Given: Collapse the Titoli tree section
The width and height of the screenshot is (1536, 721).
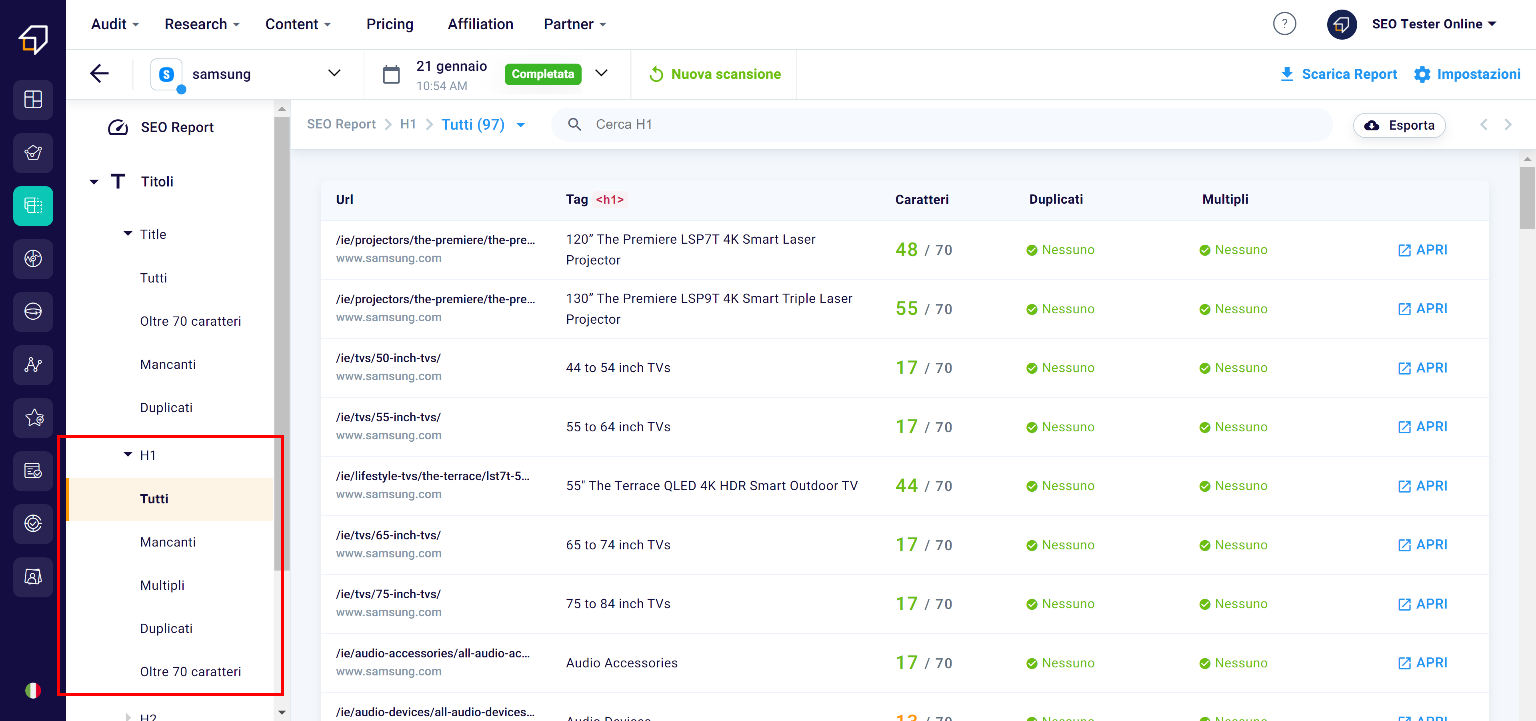Looking at the screenshot, I should (x=94, y=182).
